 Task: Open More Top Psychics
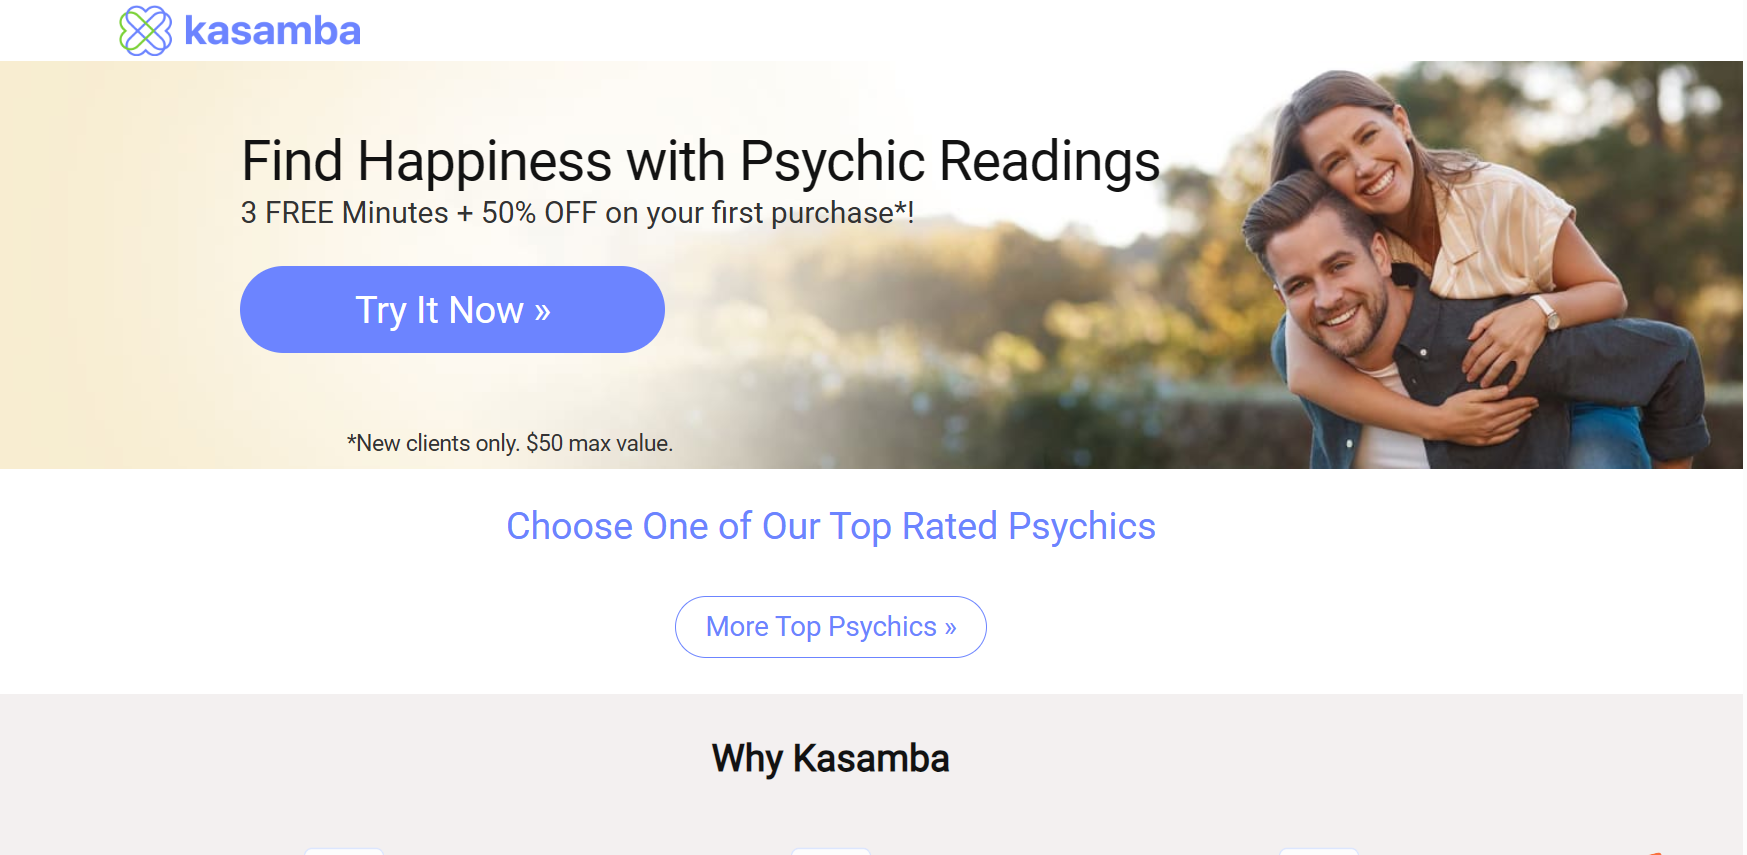830,627
